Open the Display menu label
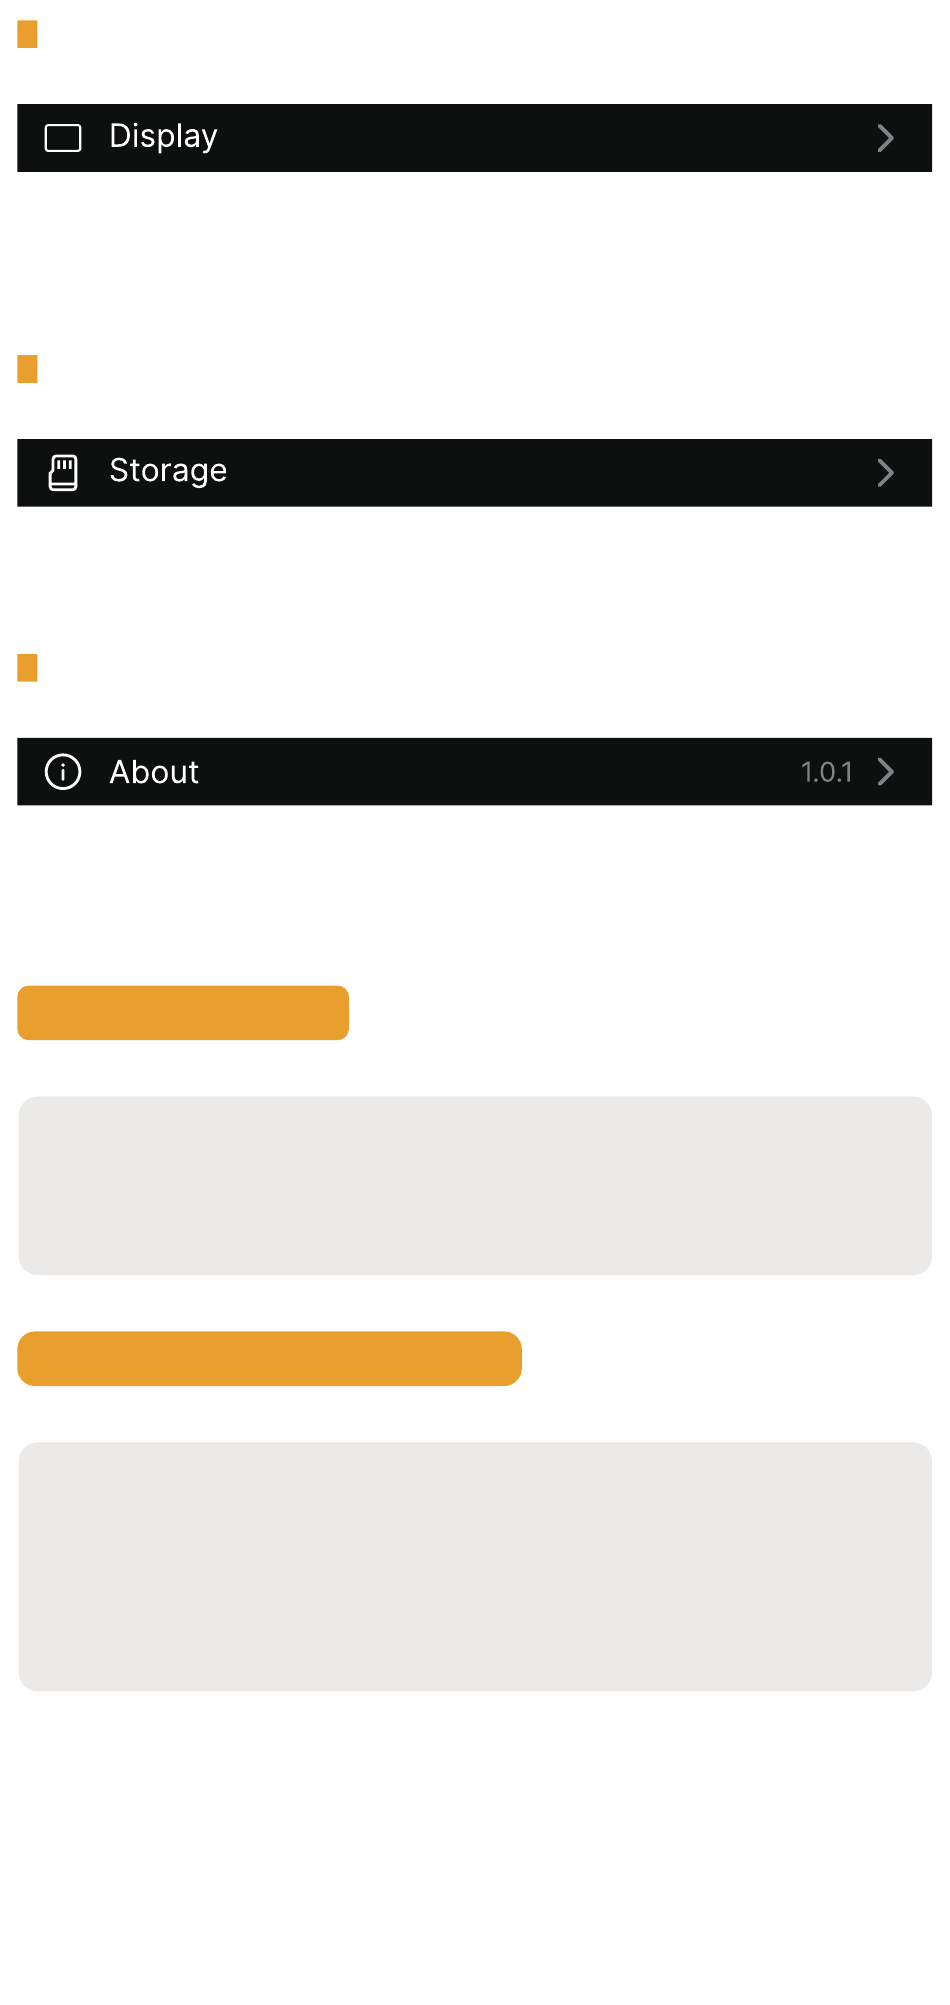950x2005 pixels. point(163,137)
